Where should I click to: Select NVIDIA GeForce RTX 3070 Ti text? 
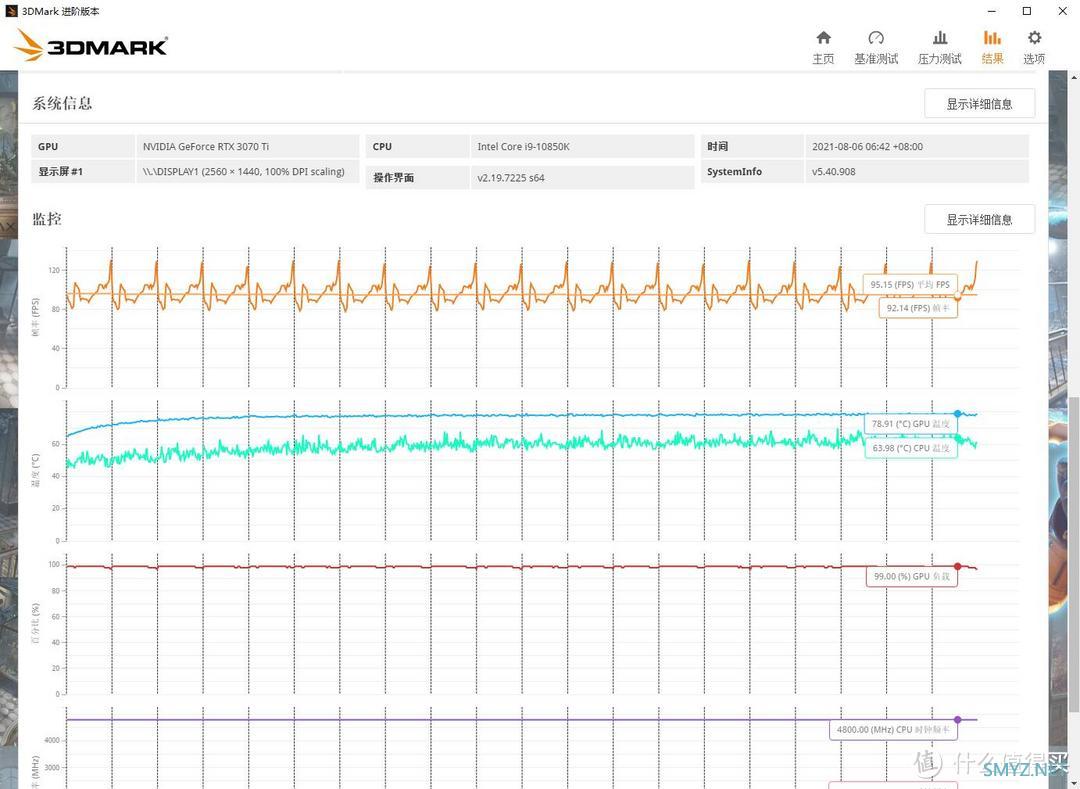[x=206, y=147]
